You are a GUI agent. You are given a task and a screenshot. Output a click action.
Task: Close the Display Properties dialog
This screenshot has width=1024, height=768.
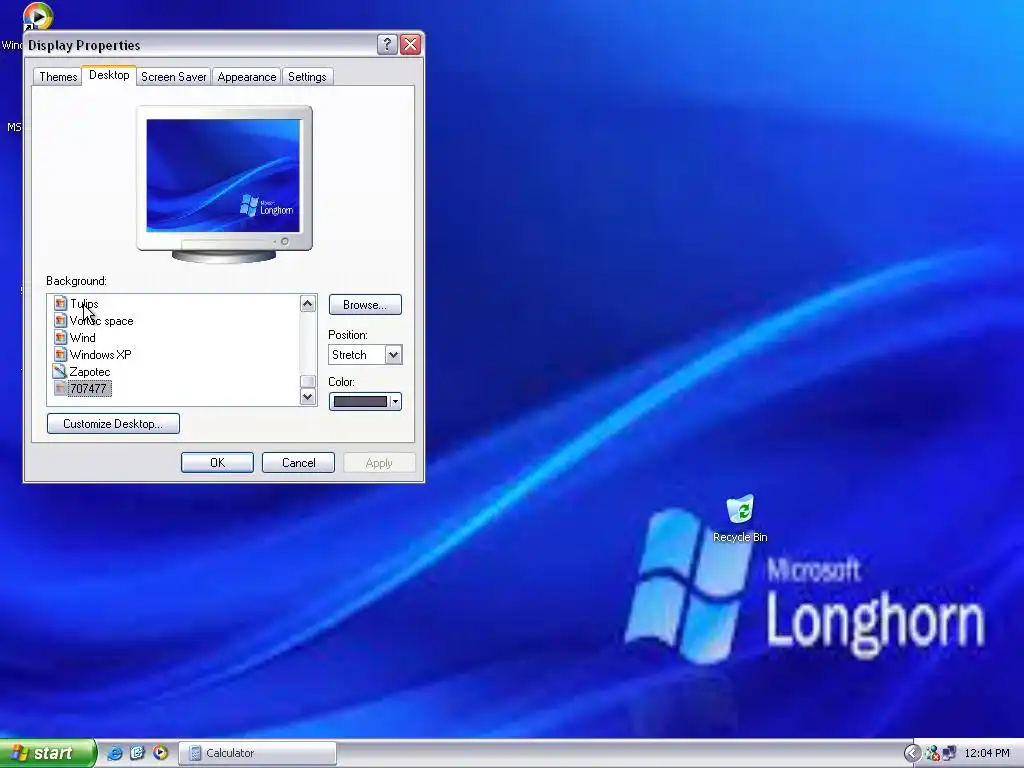pyautogui.click(x=411, y=44)
